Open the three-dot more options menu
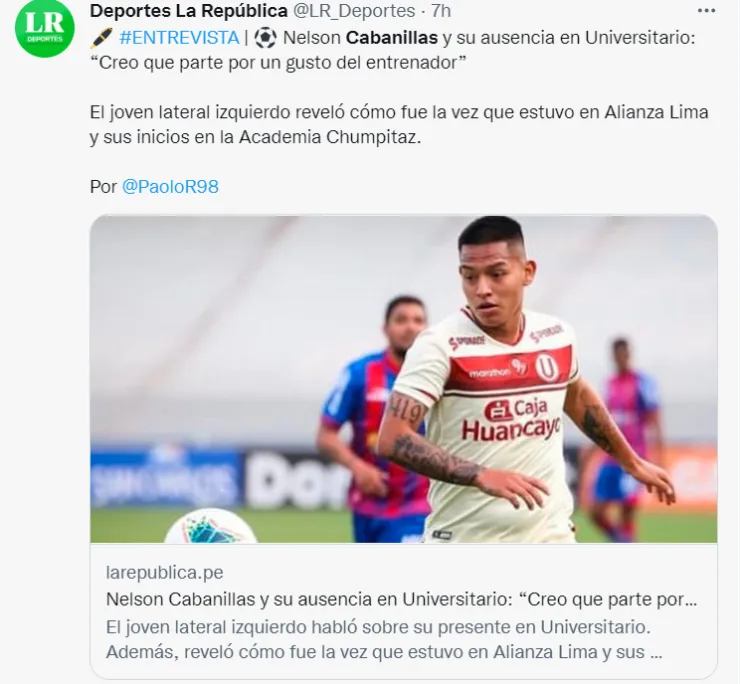This screenshot has width=740, height=684. [x=706, y=11]
